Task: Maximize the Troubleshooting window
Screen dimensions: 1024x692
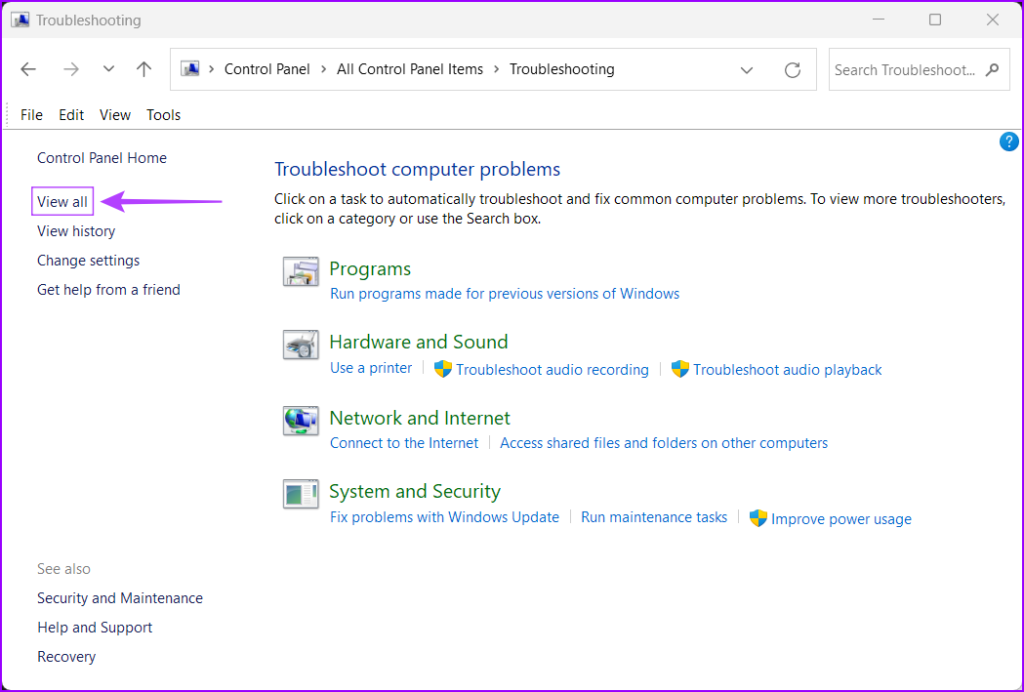Action: [935, 20]
